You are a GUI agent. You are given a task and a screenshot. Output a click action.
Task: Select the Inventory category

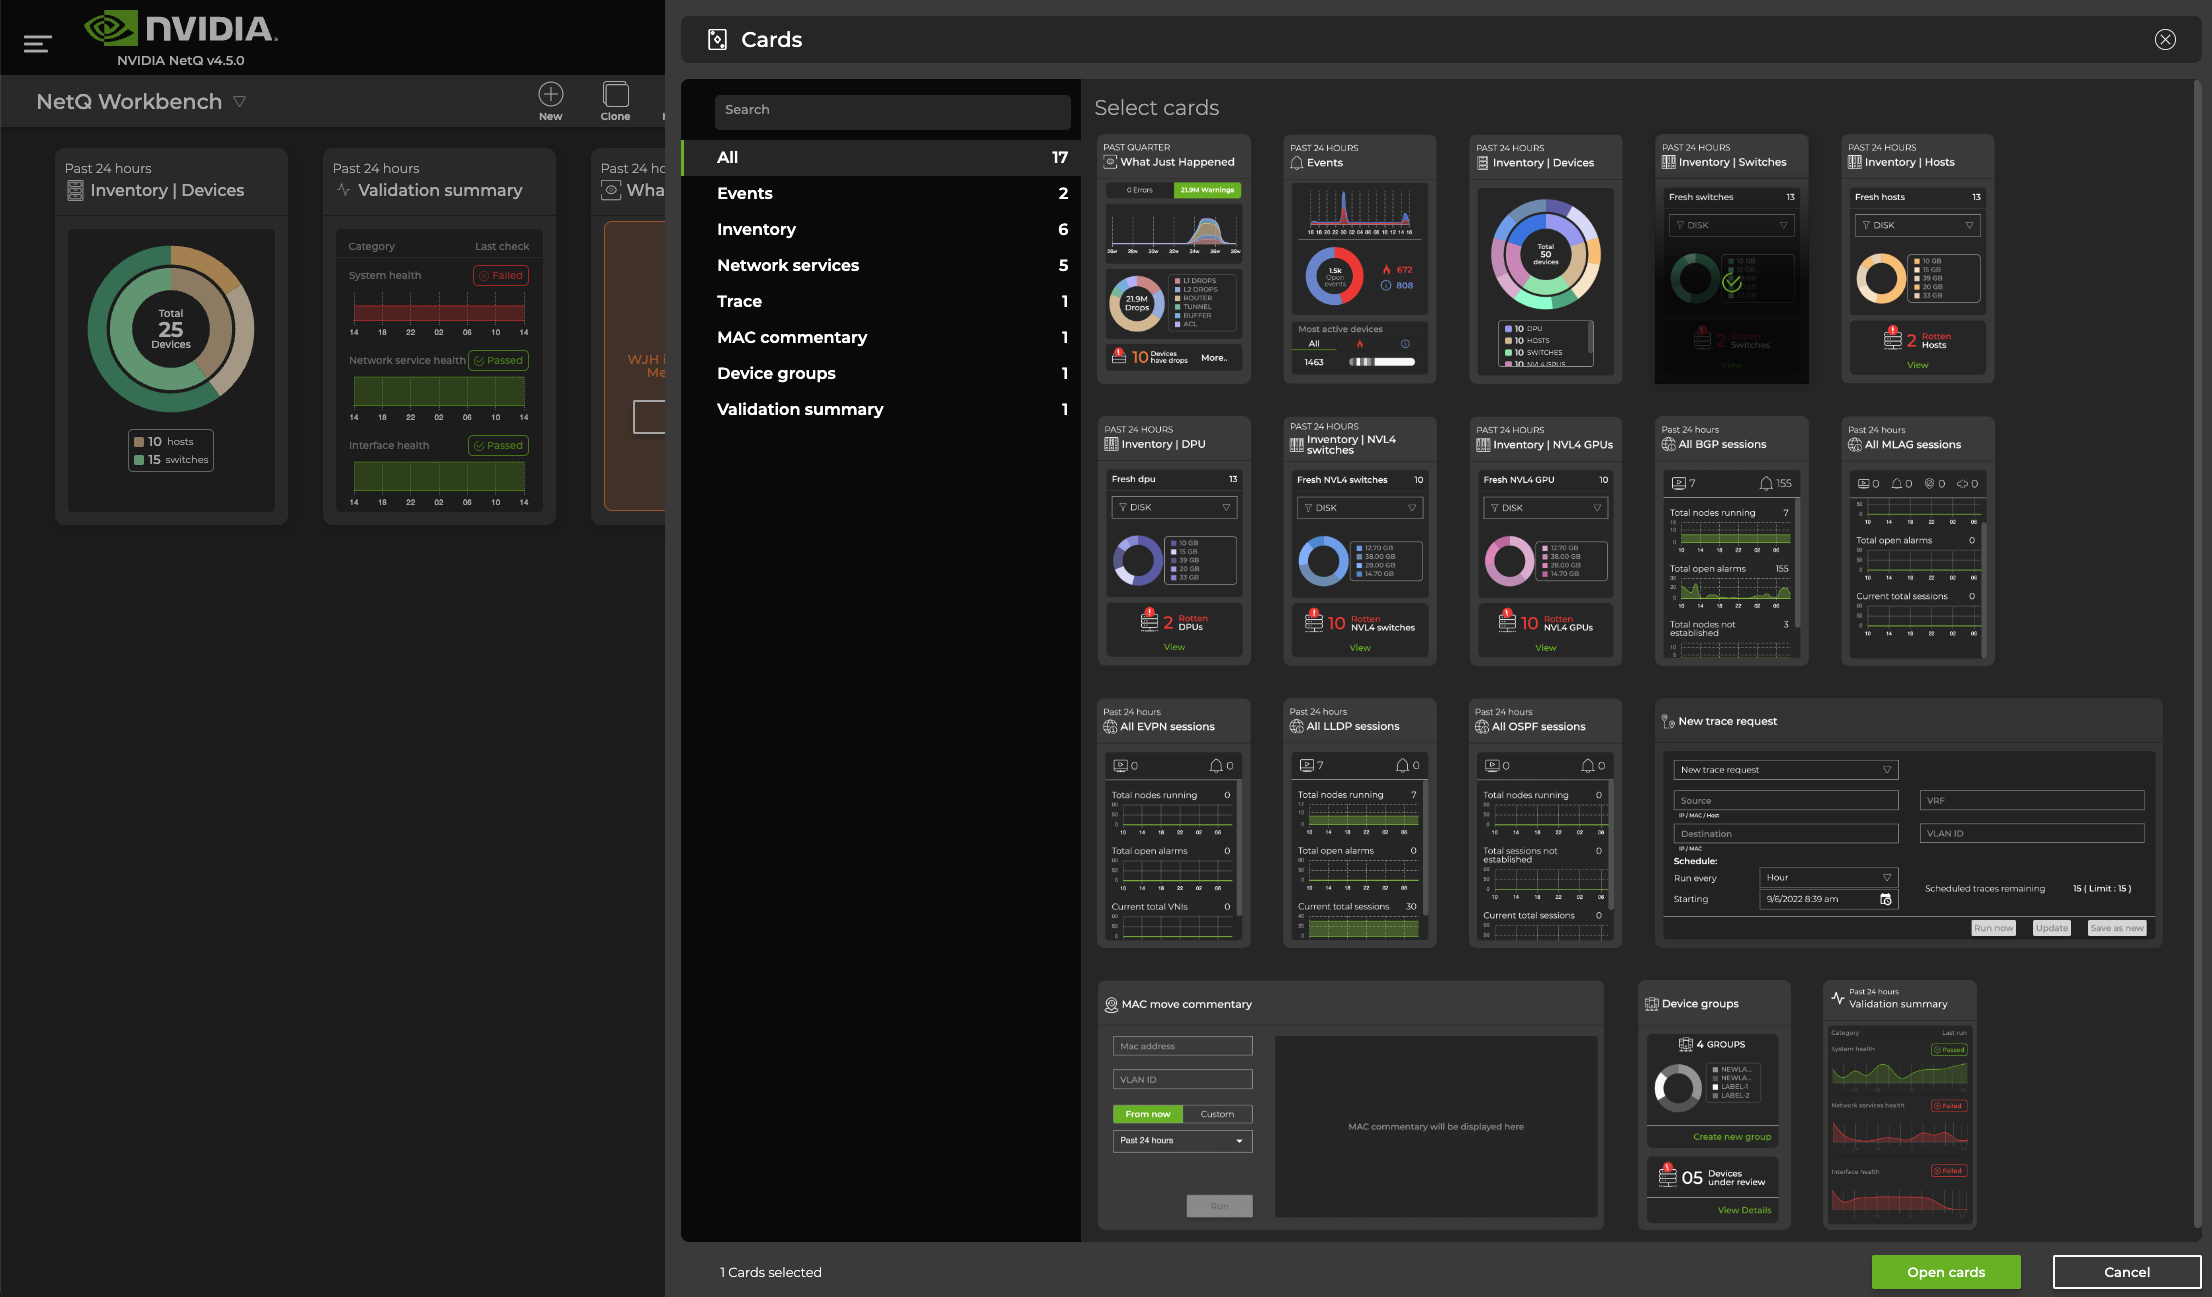point(756,229)
